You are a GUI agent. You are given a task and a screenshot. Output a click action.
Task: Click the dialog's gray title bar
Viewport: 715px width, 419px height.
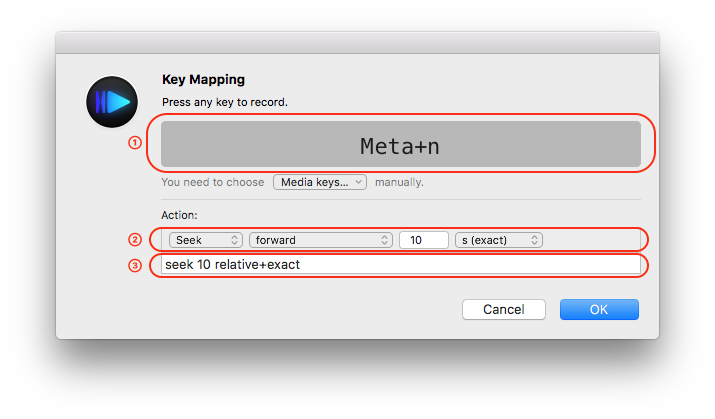tap(358, 43)
